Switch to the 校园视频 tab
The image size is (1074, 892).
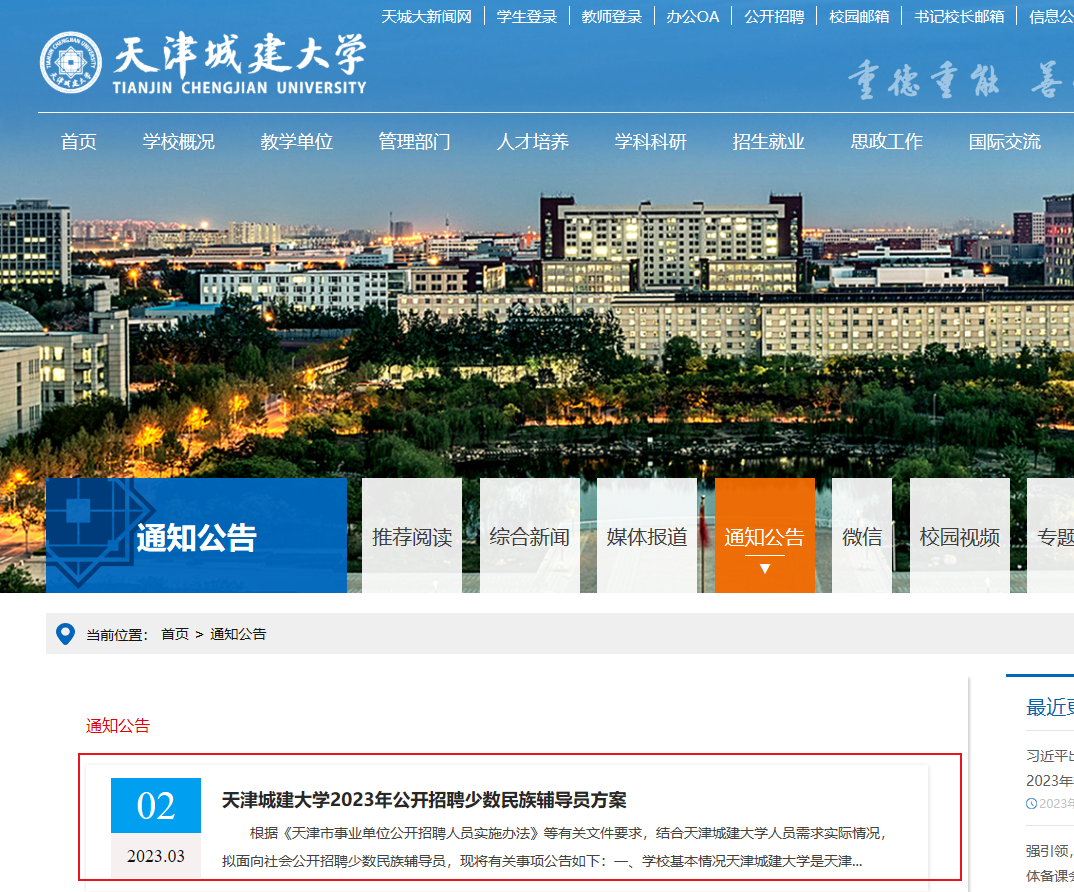[960, 535]
